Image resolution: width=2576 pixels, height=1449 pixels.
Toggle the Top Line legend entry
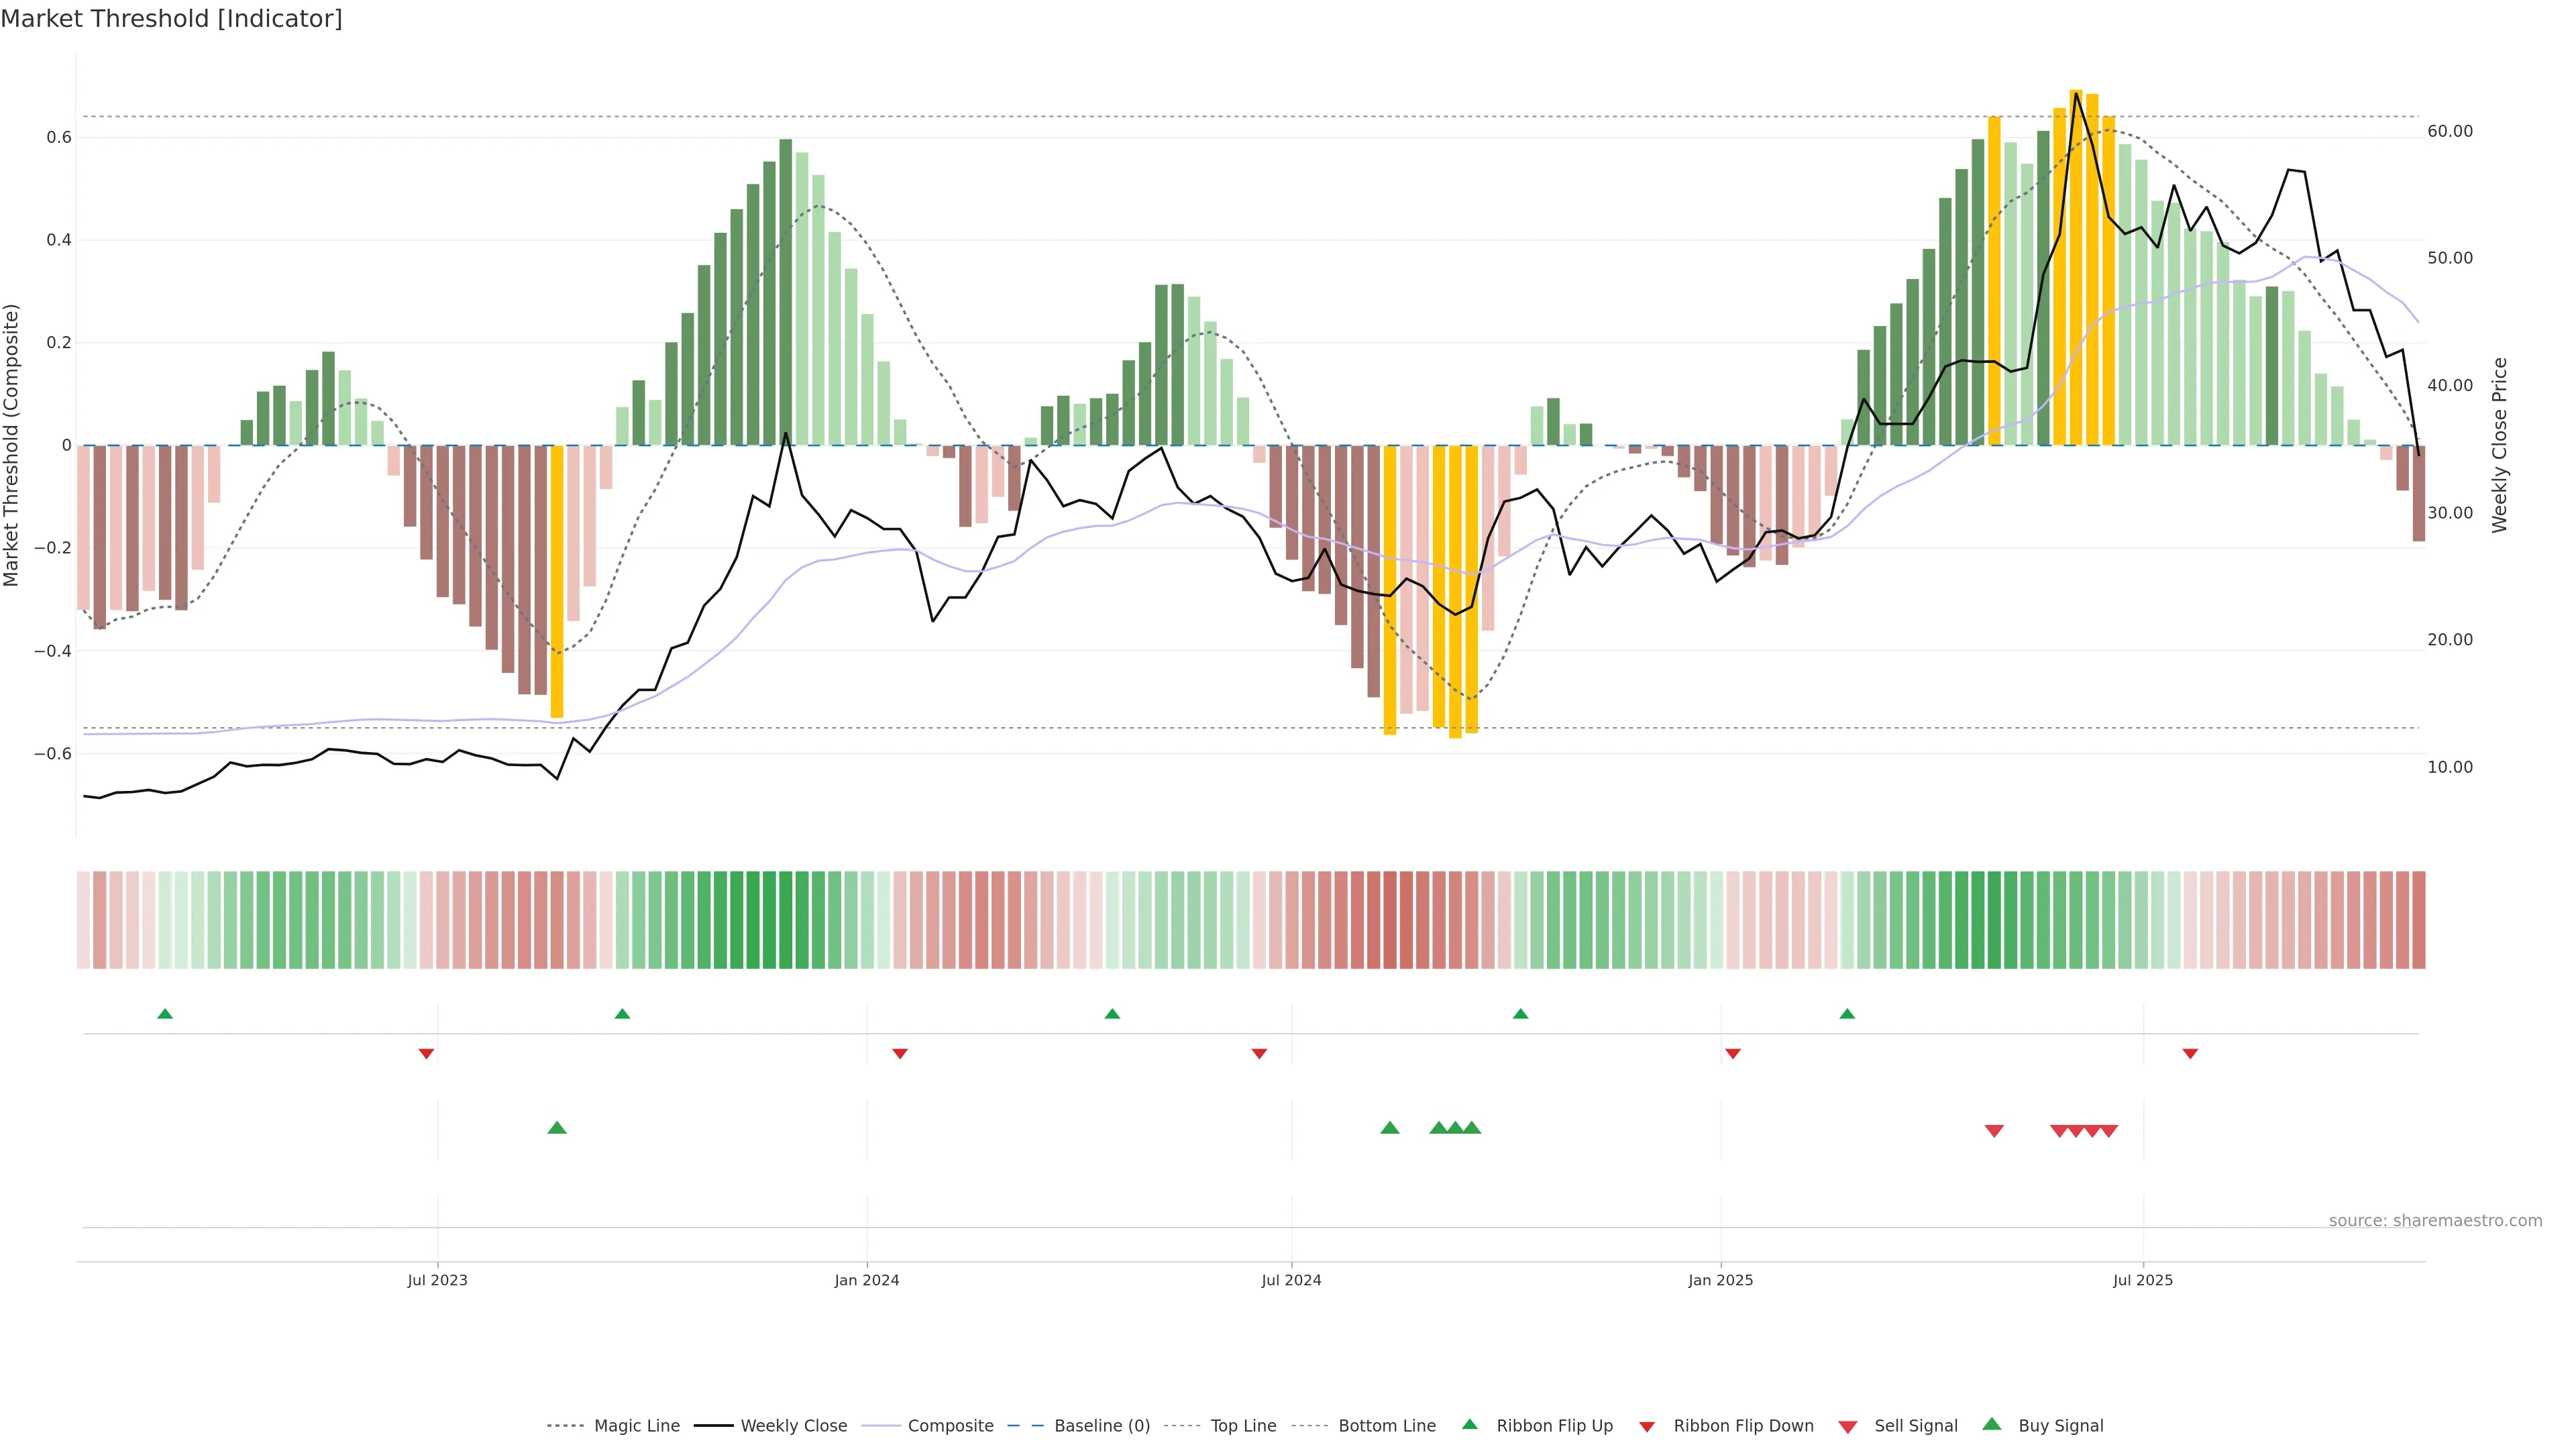[x=1243, y=1426]
